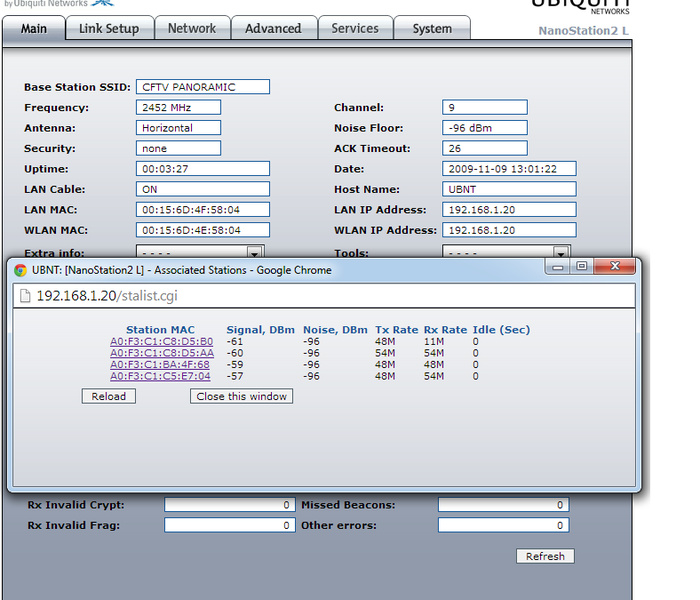
Task: Open the Network tab
Action: tap(192, 29)
